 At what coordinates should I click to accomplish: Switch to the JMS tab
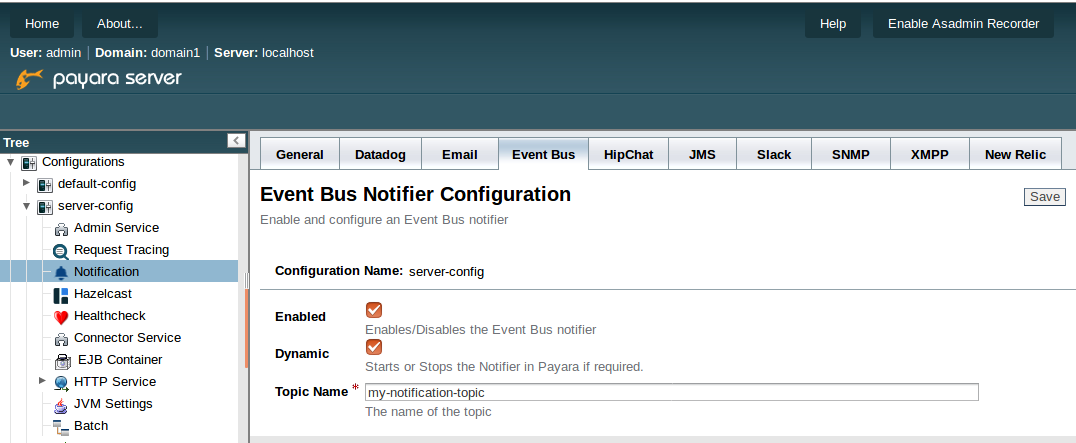coord(702,154)
